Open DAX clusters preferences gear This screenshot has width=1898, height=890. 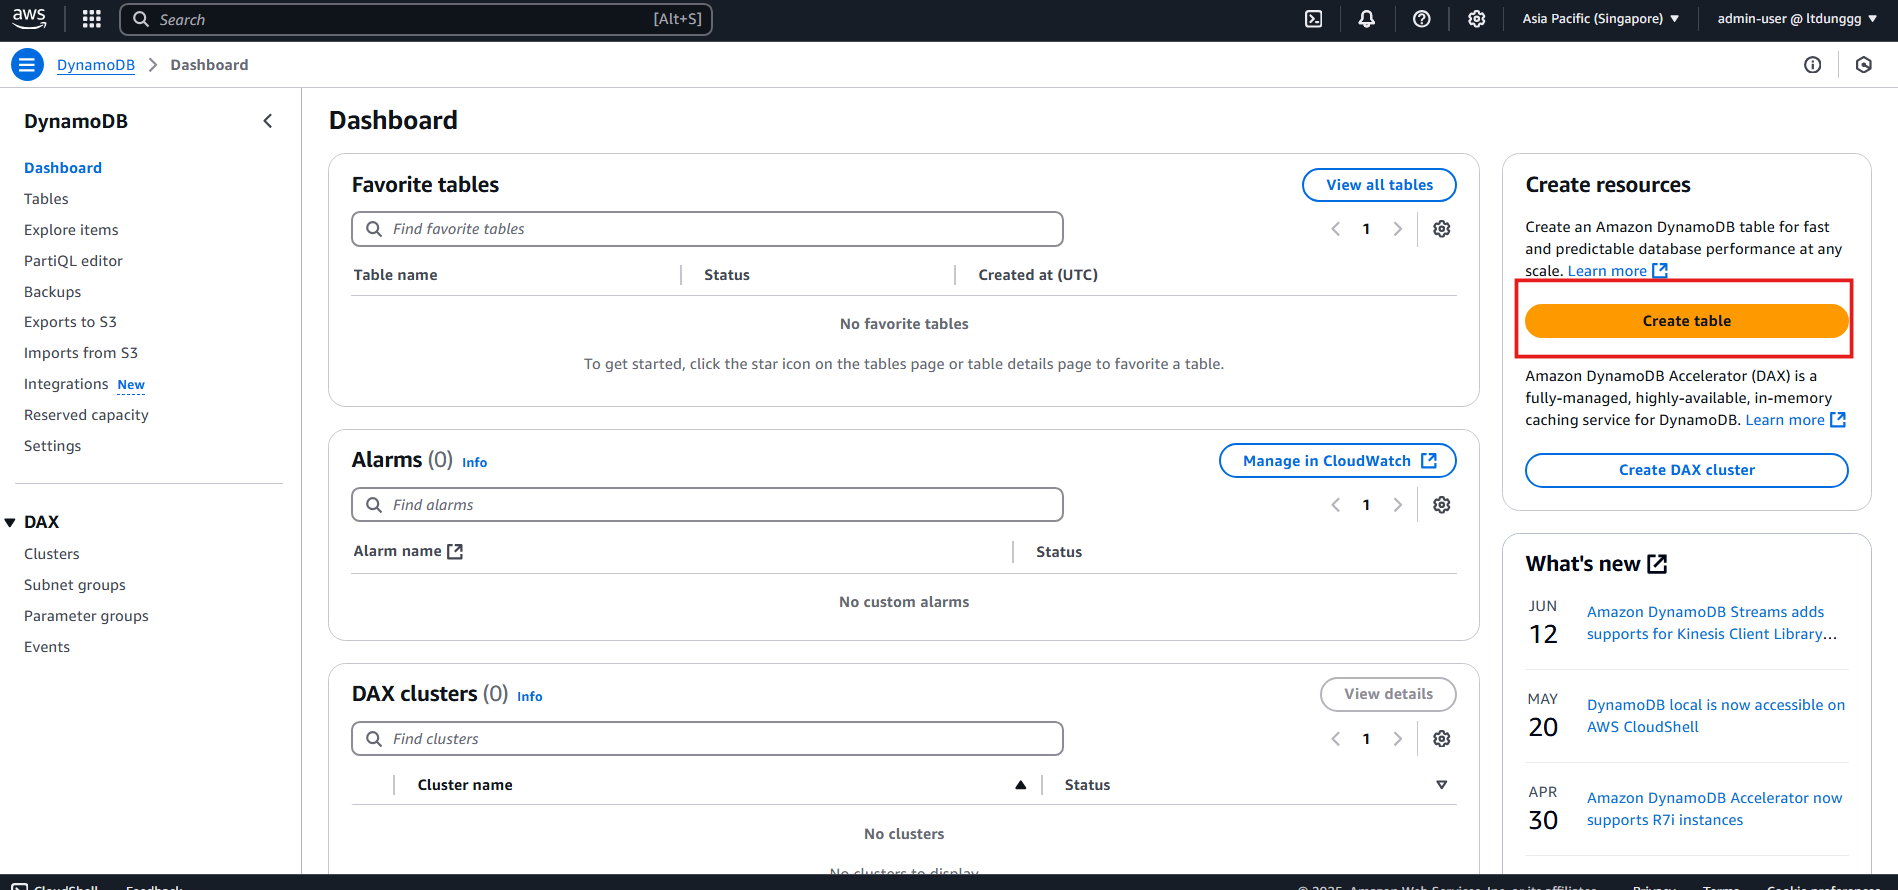click(1442, 739)
